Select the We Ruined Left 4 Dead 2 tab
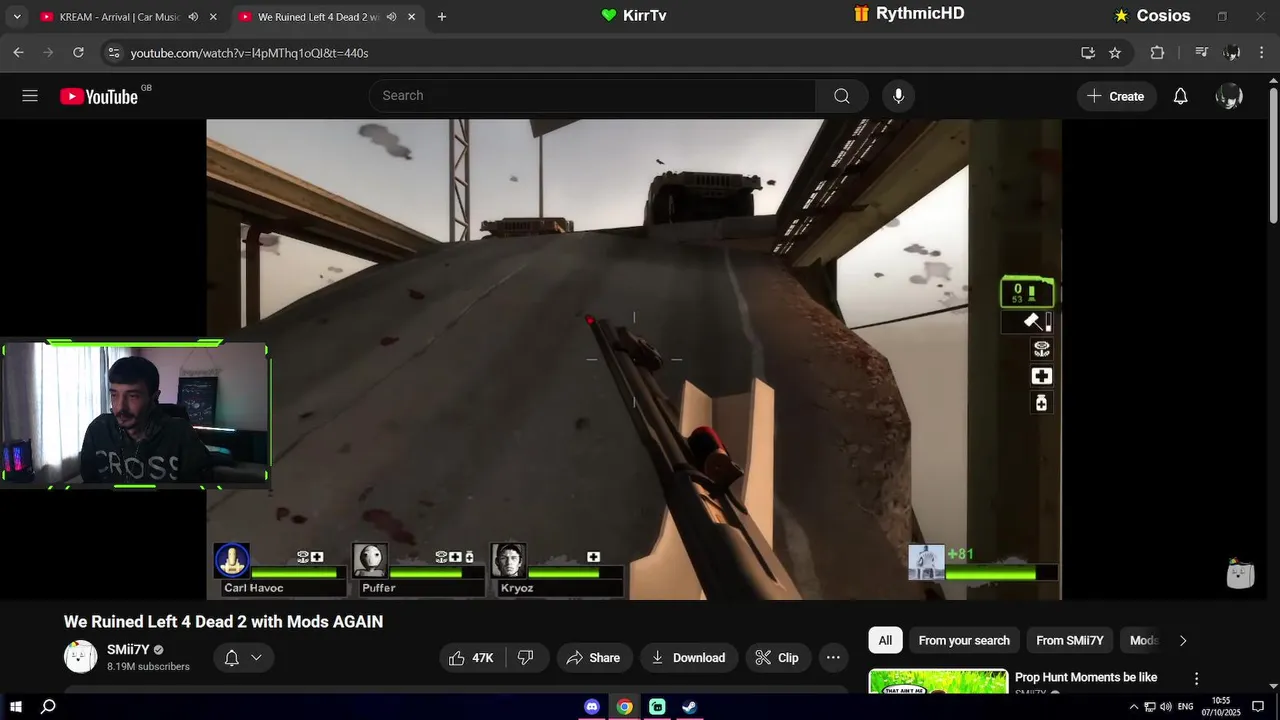1280x720 pixels. (x=315, y=17)
